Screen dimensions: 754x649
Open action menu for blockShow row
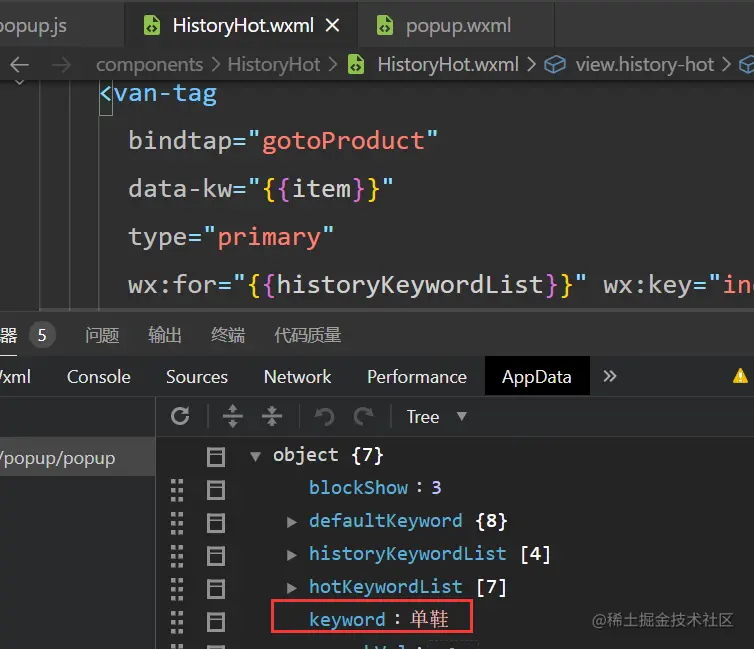point(216,490)
